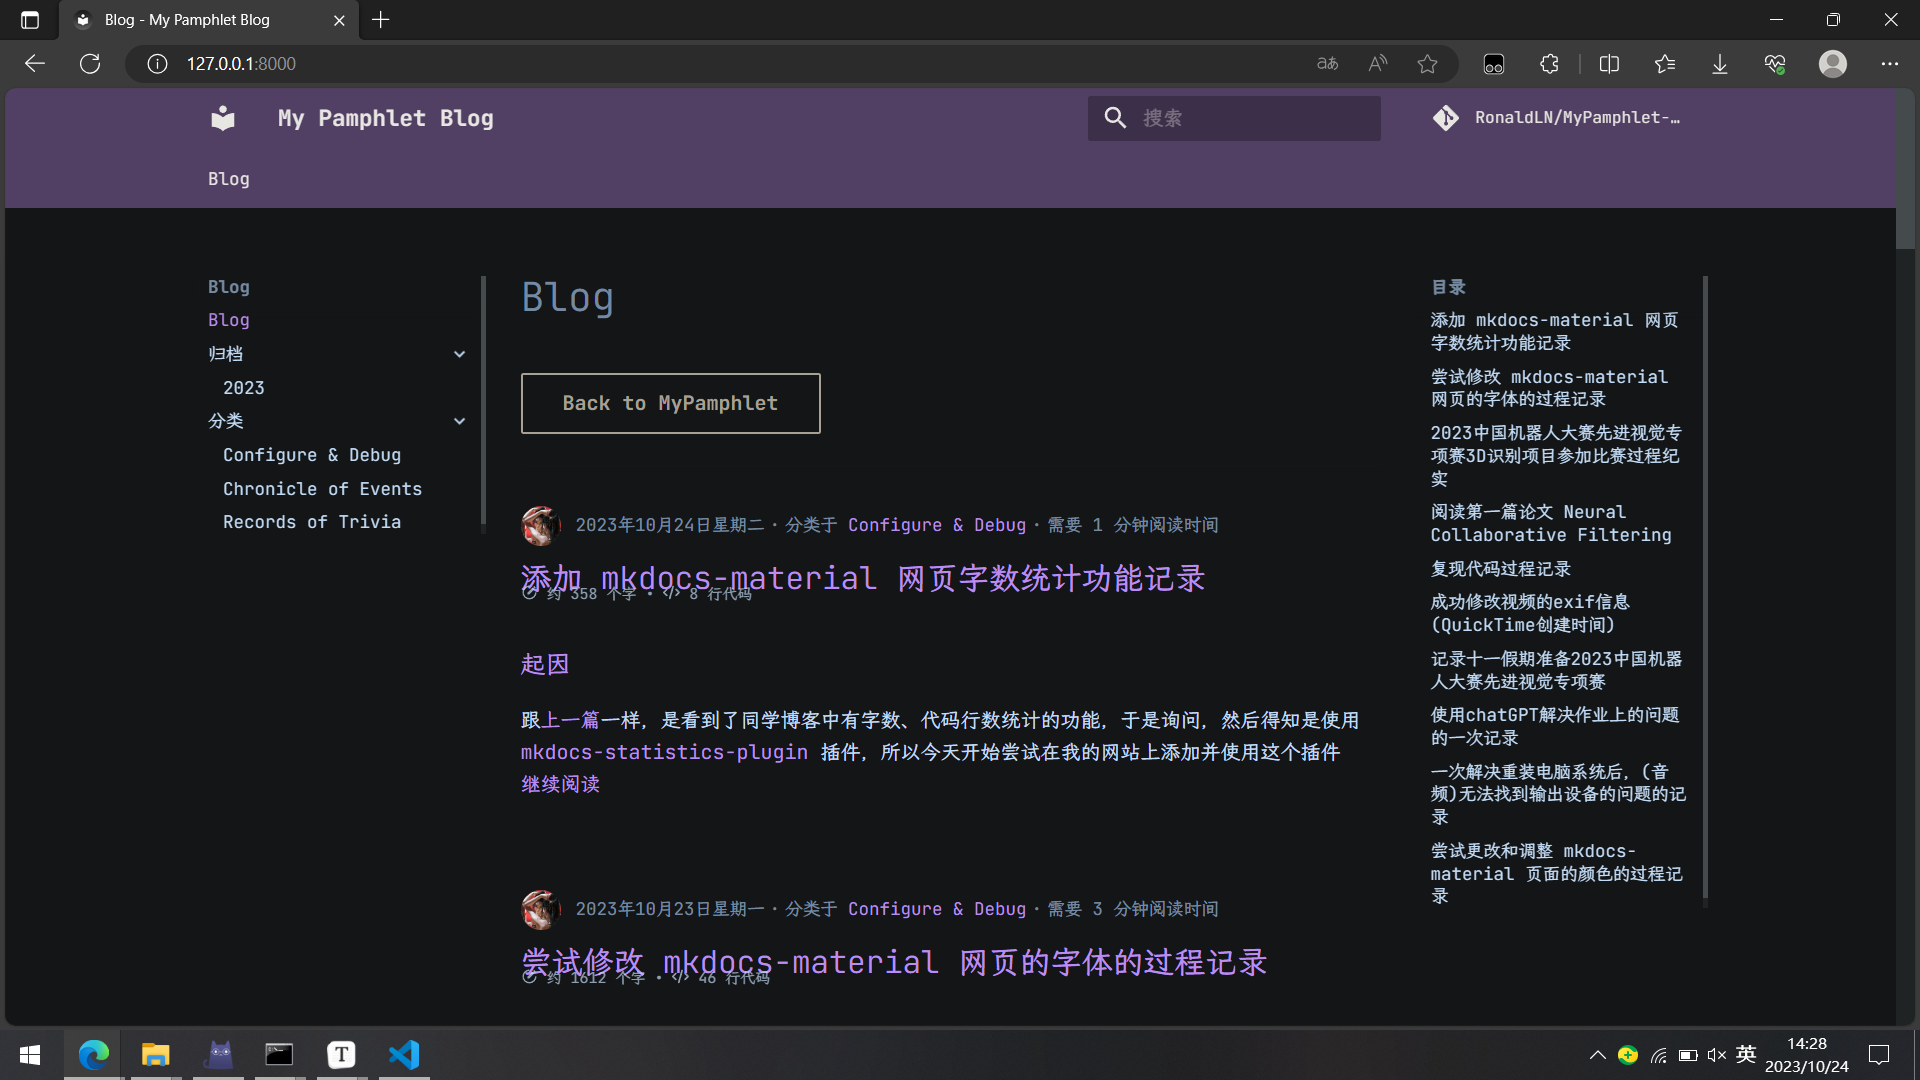
Task: Open Visual Studio Code from taskbar
Action: click(404, 1055)
